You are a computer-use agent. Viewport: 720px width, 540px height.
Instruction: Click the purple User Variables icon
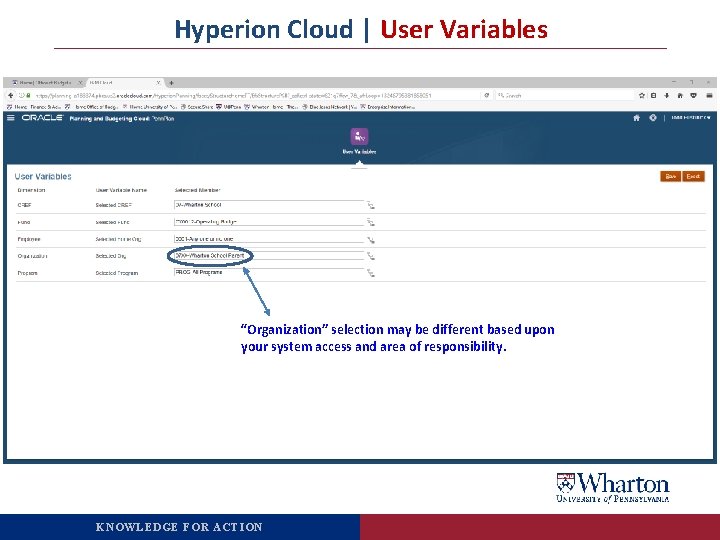click(359, 136)
